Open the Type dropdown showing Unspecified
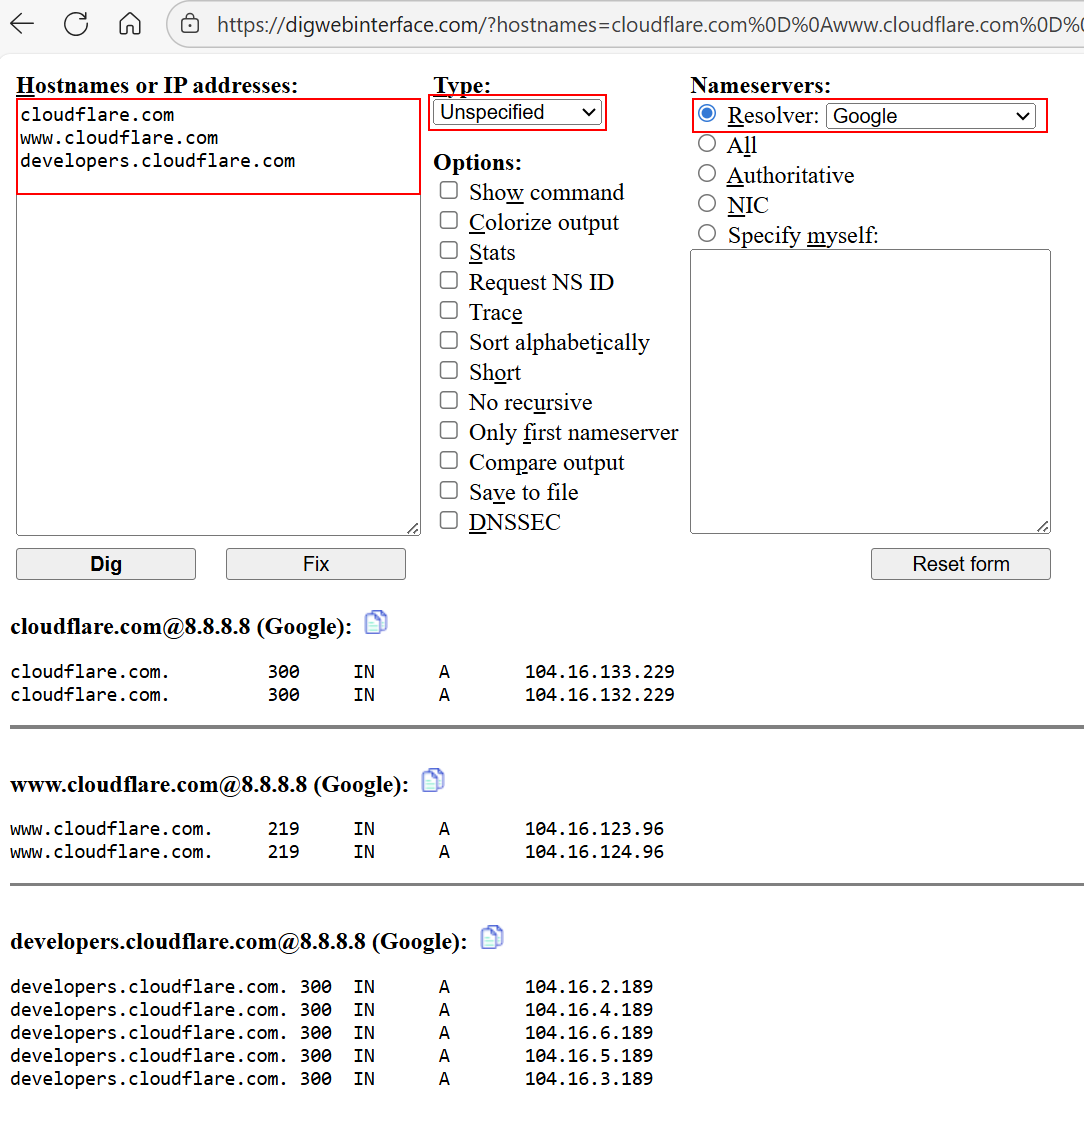 click(518, 113)
